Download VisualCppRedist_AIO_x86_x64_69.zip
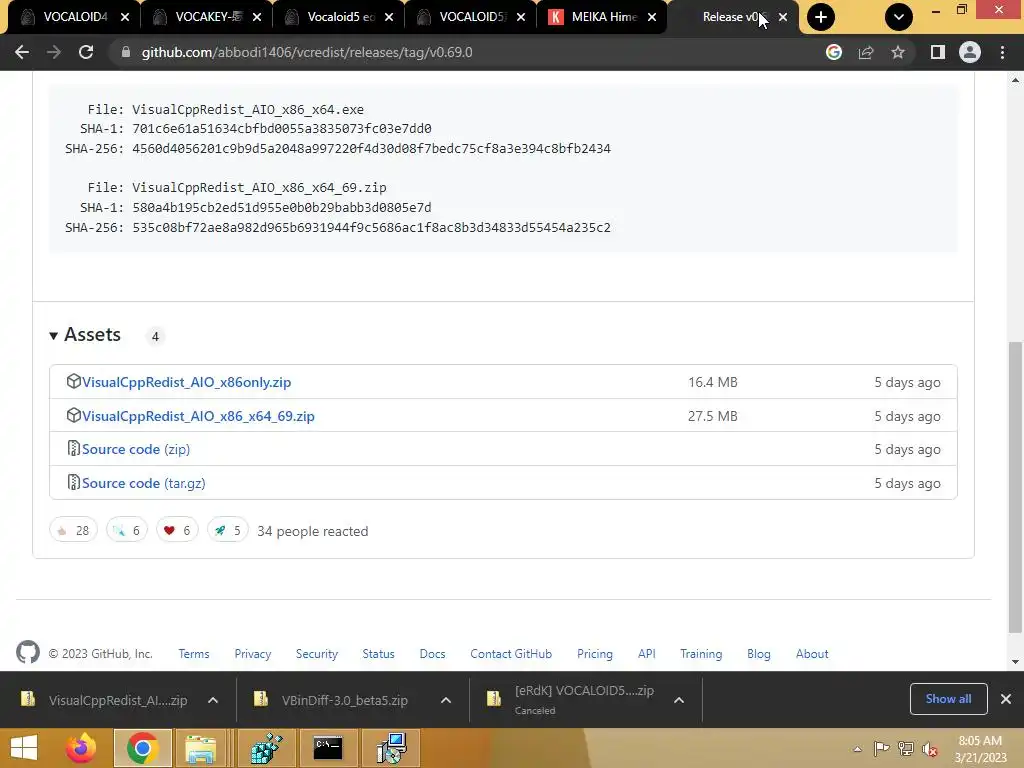Image resolution: width=1024 pixels, height=768 pixels. click(198, 416)
